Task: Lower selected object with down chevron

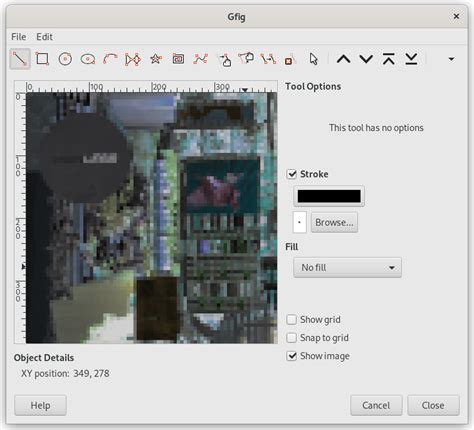Action: [366, 59]
